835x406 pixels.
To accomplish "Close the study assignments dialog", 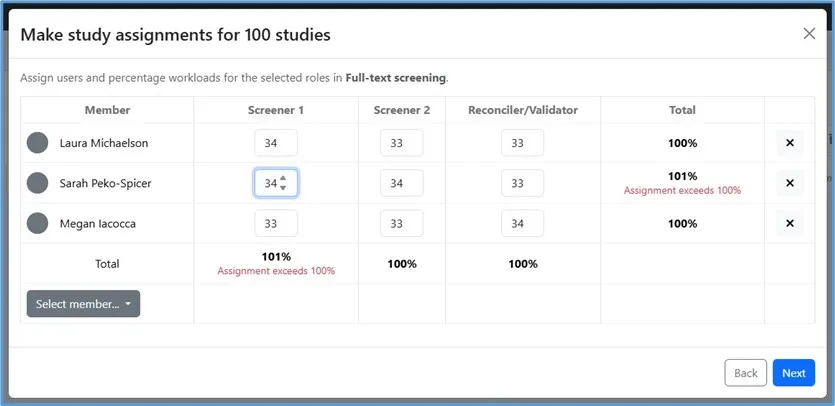I will (x=809, y=34).
